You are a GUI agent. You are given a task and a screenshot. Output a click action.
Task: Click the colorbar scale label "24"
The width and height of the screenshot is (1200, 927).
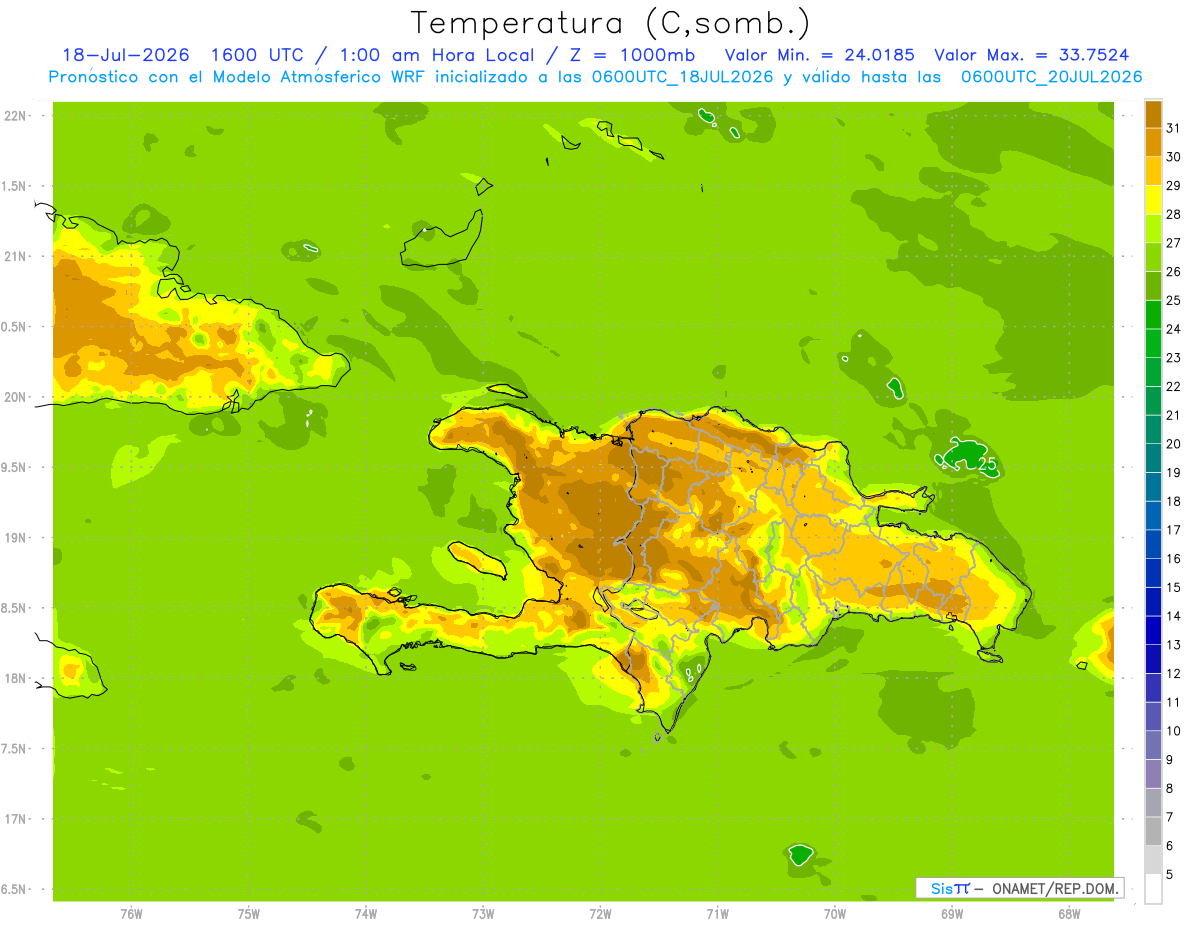click(x=1173, y=329)
